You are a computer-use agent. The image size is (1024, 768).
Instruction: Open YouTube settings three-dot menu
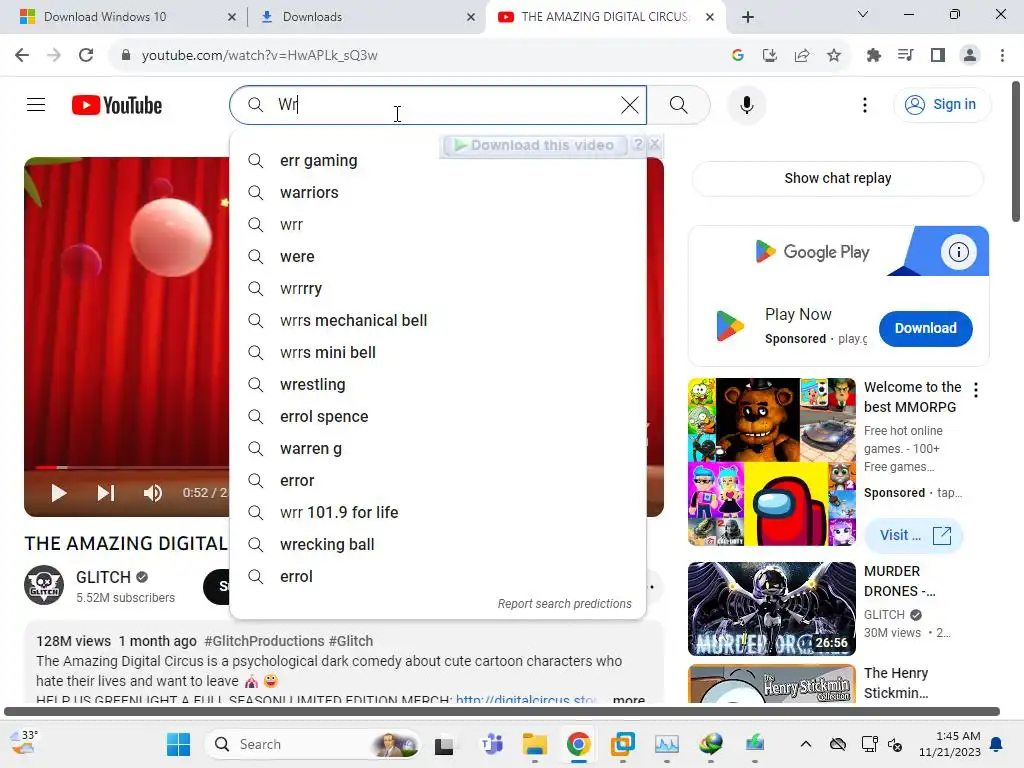point(865,104)
